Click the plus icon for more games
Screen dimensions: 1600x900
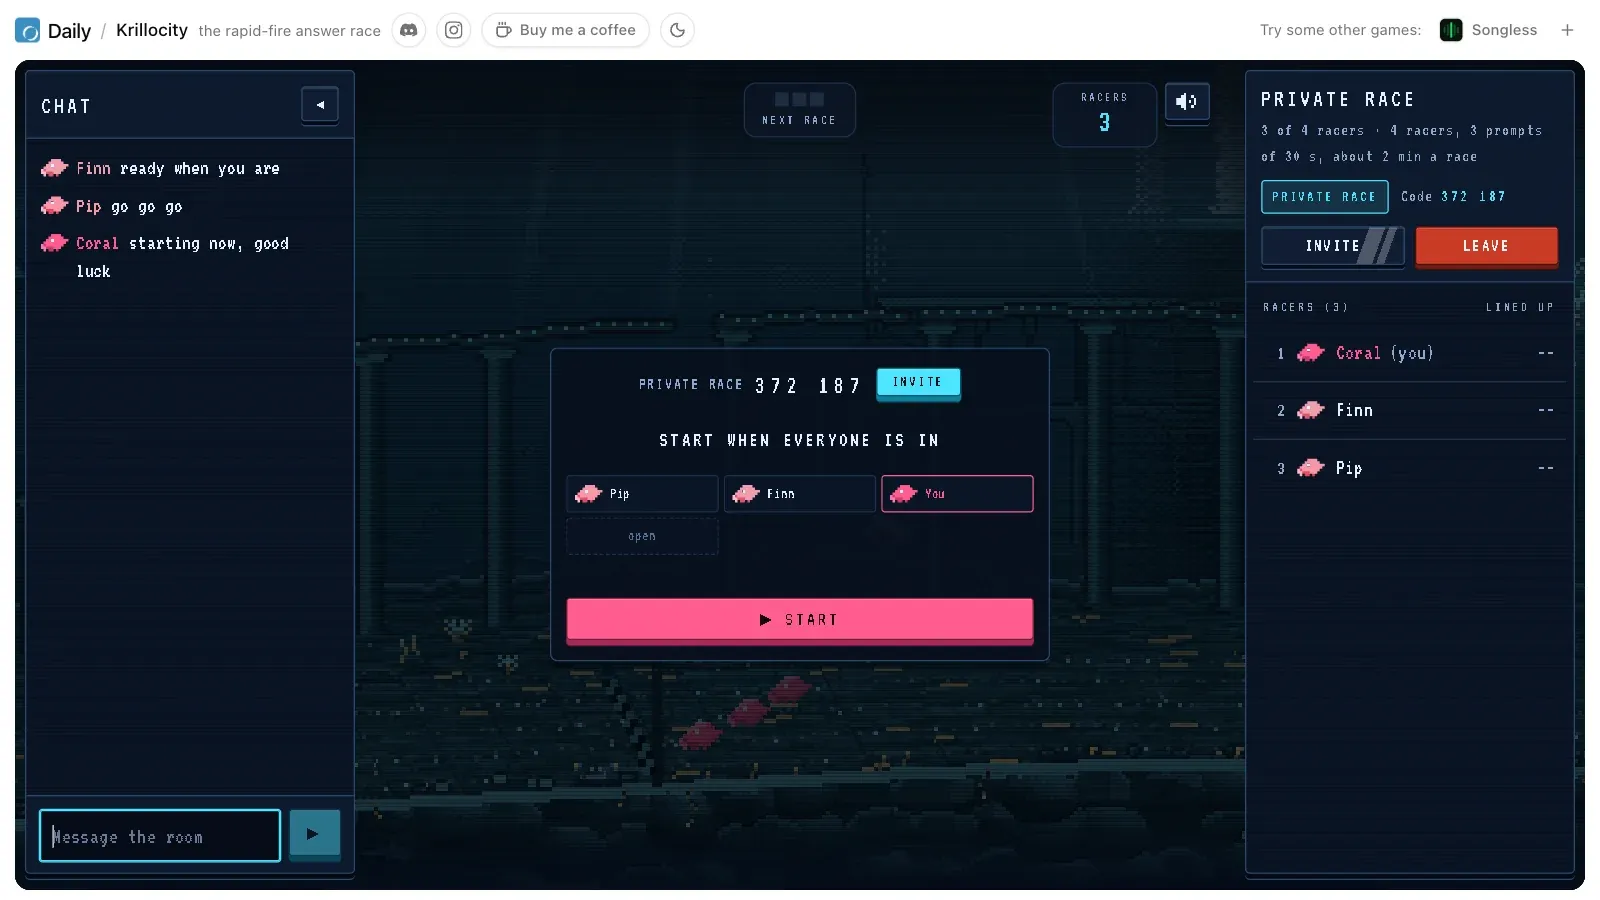[1567, 30]
